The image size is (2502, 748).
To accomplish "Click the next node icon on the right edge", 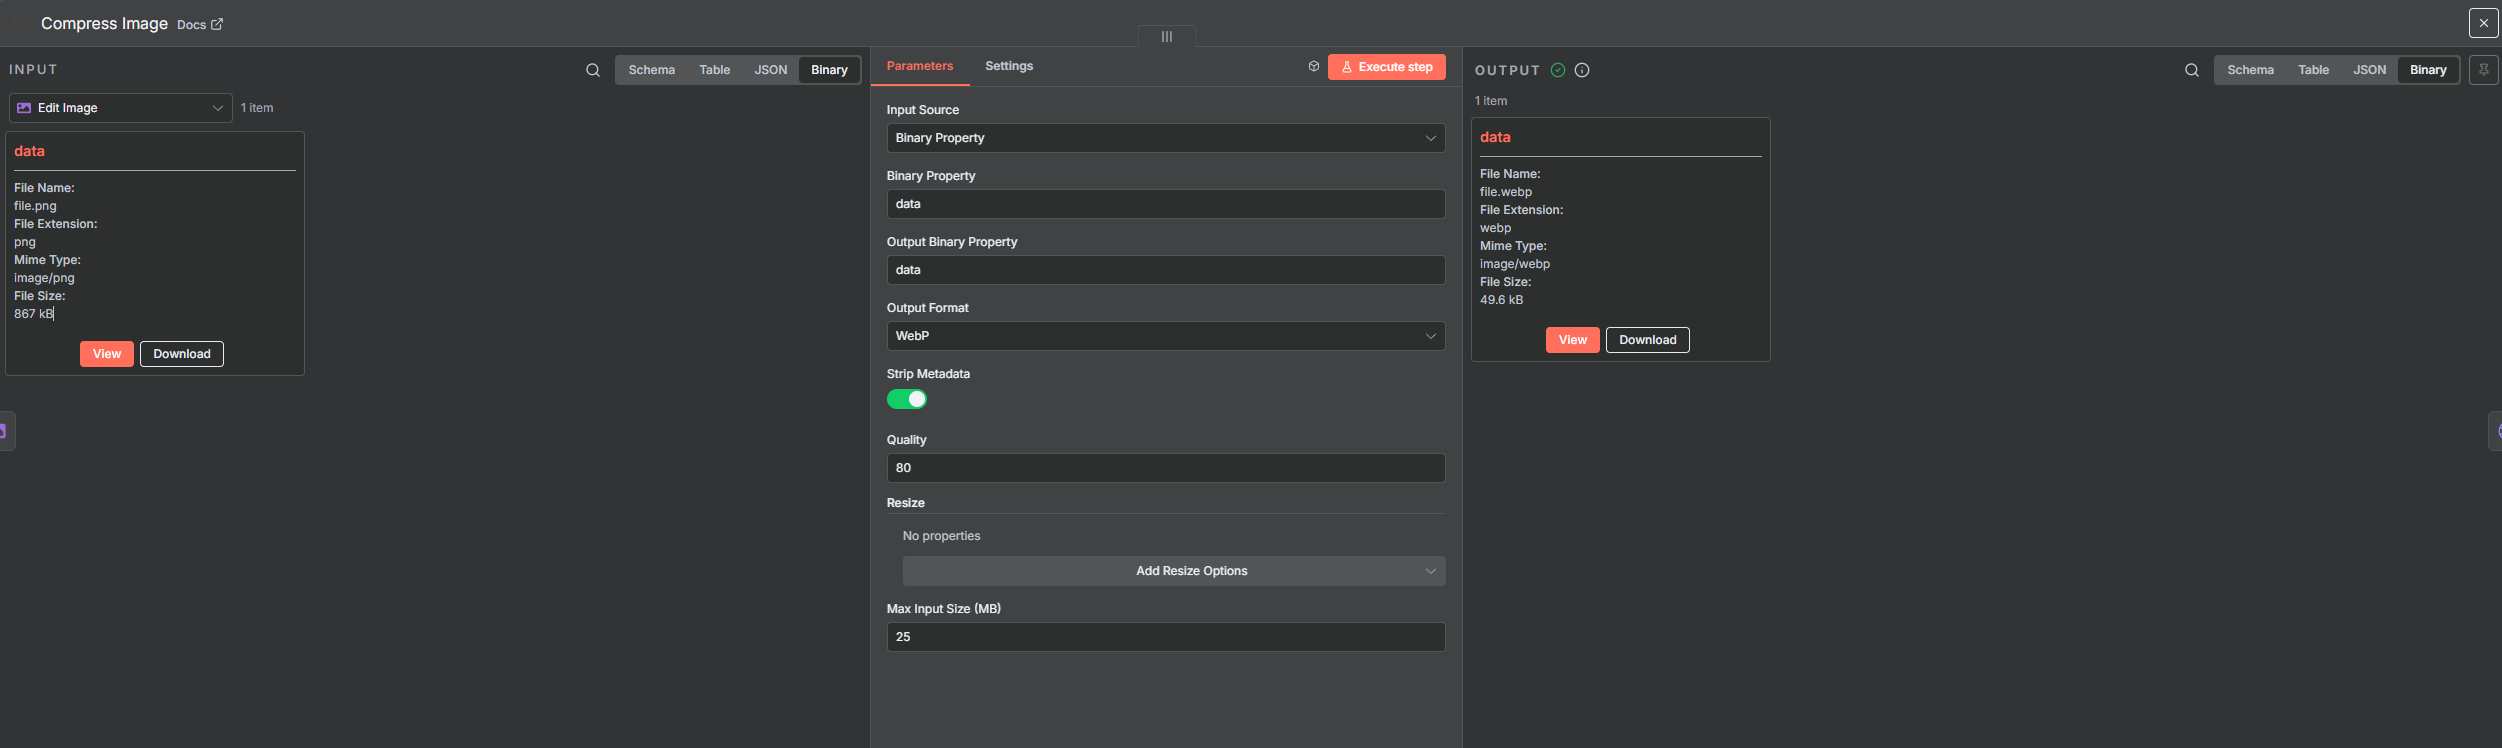I will coord(2496,431).
